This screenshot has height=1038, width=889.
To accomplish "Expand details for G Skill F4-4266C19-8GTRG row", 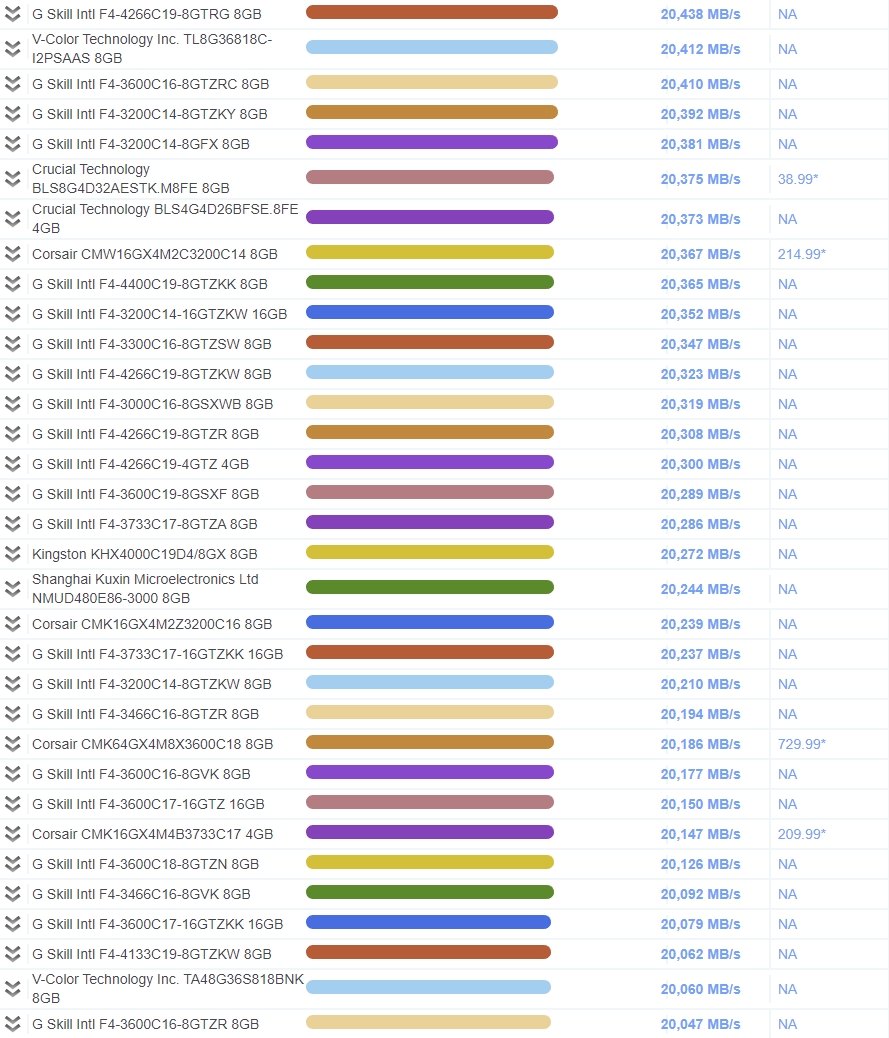I will pos(13,14).
